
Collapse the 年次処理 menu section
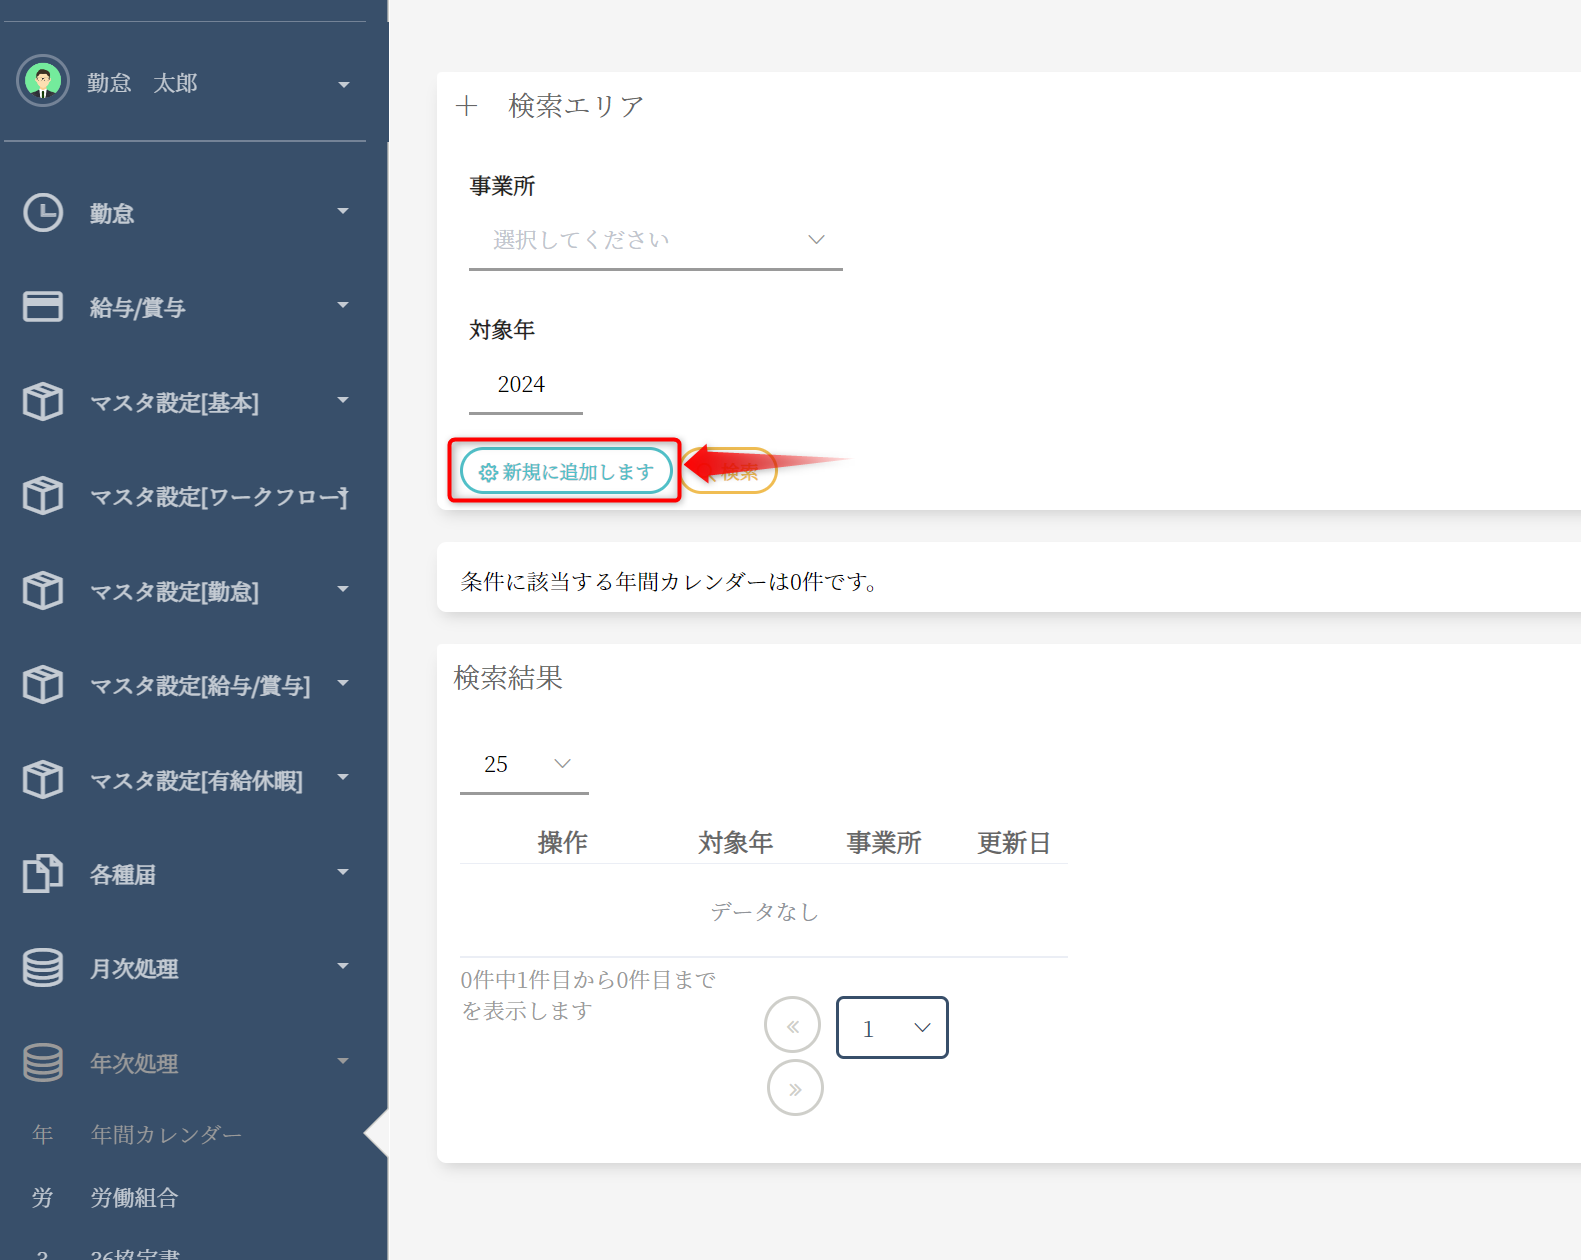[343, 1062]
